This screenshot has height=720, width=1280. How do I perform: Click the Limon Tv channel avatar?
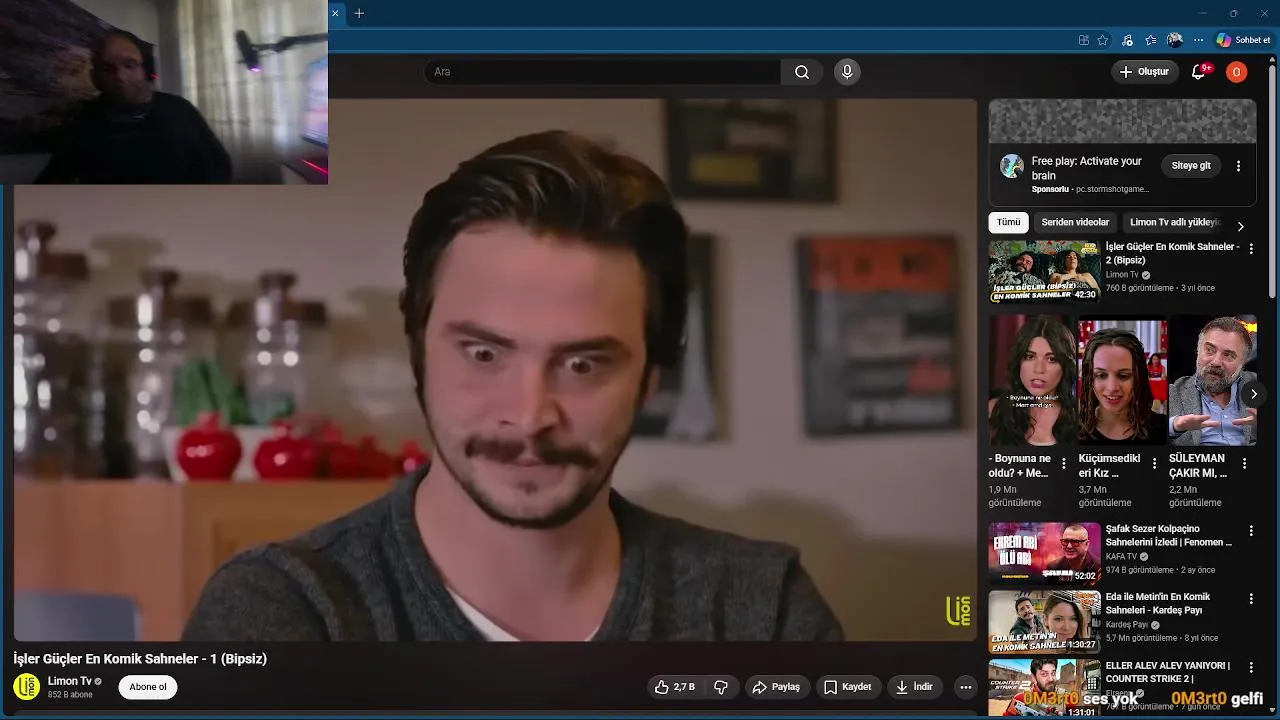pyautogui.click(x=26, y=687)
